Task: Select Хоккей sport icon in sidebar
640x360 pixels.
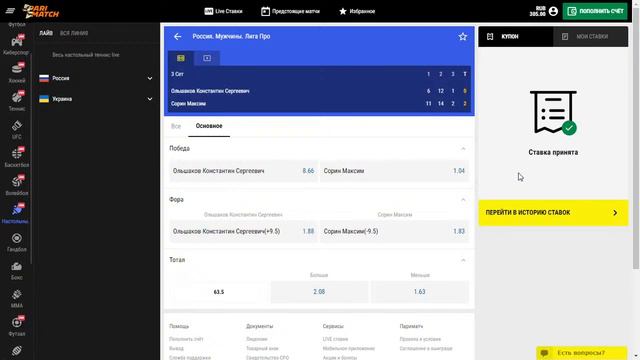Action: (16, 73)
